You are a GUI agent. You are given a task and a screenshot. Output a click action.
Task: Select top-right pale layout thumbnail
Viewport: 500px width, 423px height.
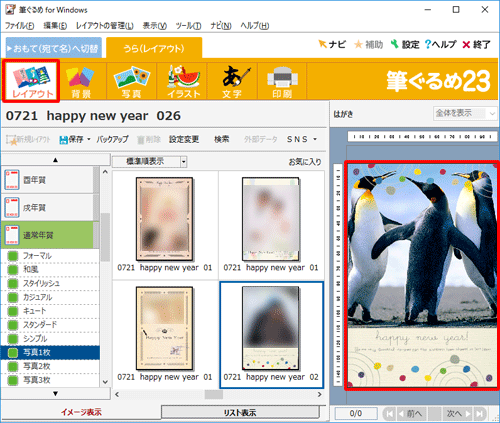tap(270, 219)
